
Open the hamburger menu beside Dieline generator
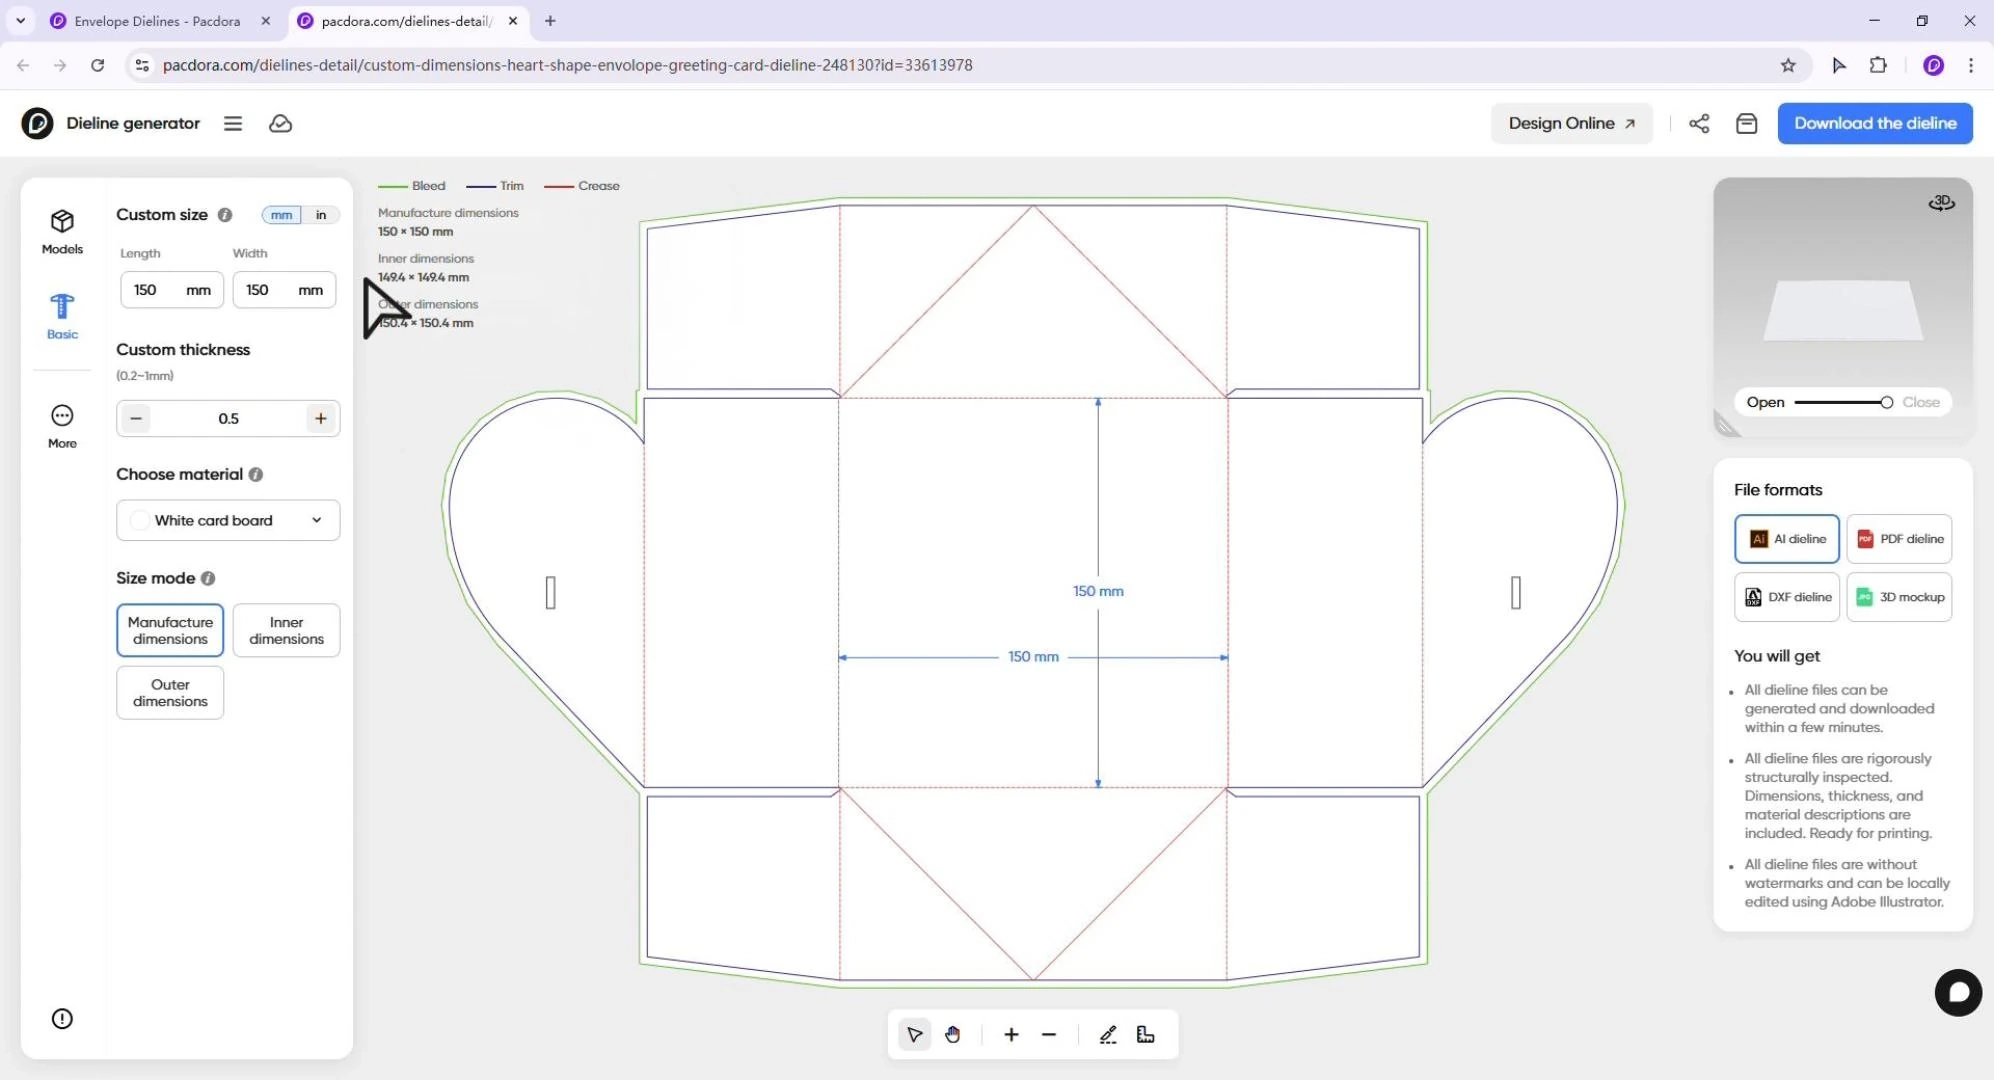tap(233, 123)
